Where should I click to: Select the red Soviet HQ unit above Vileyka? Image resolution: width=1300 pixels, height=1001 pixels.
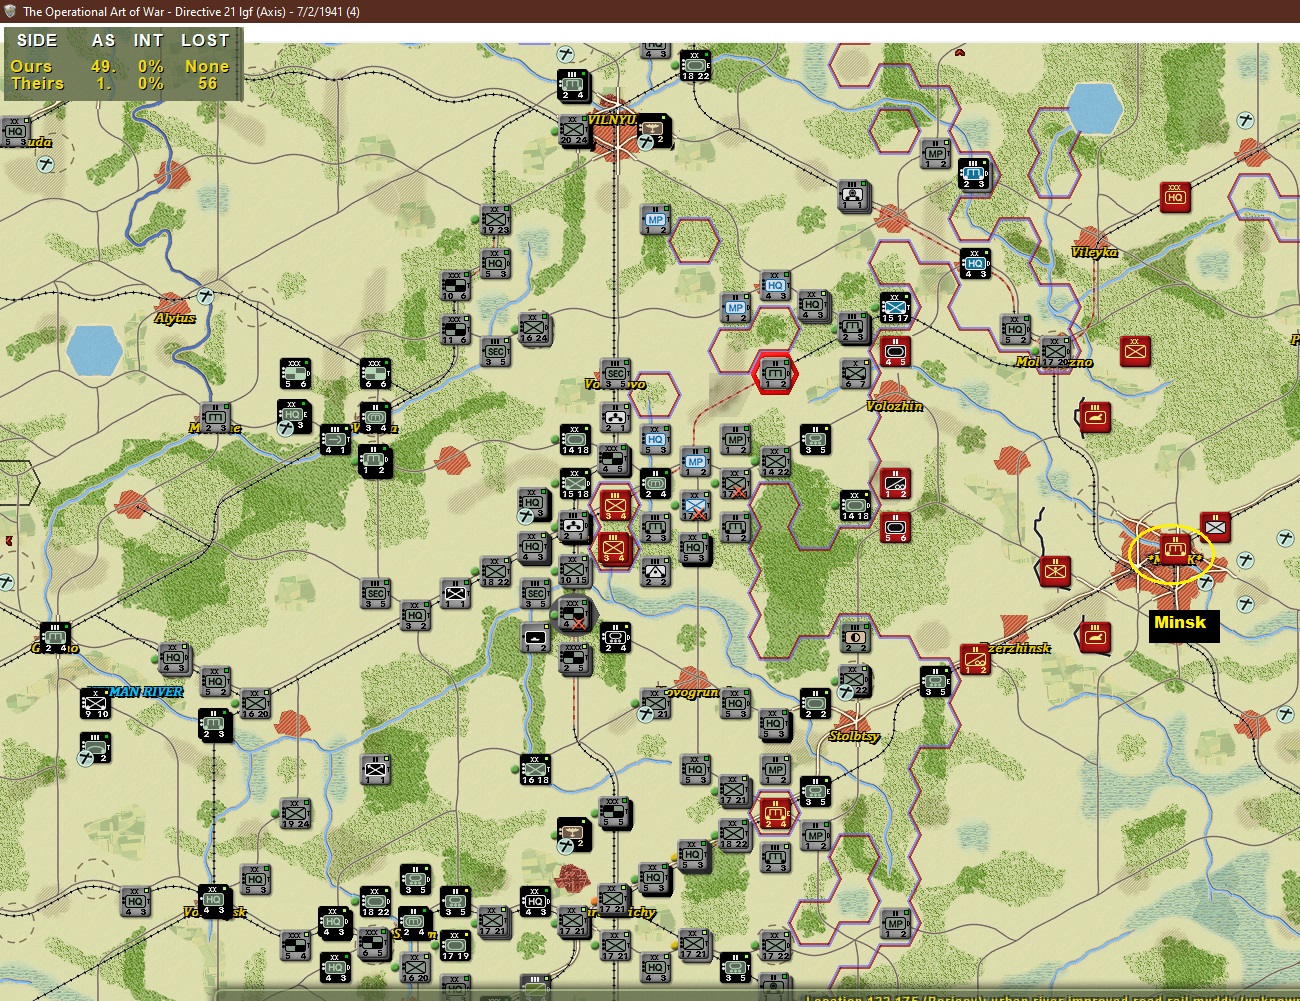click(x=1175, y=197)
